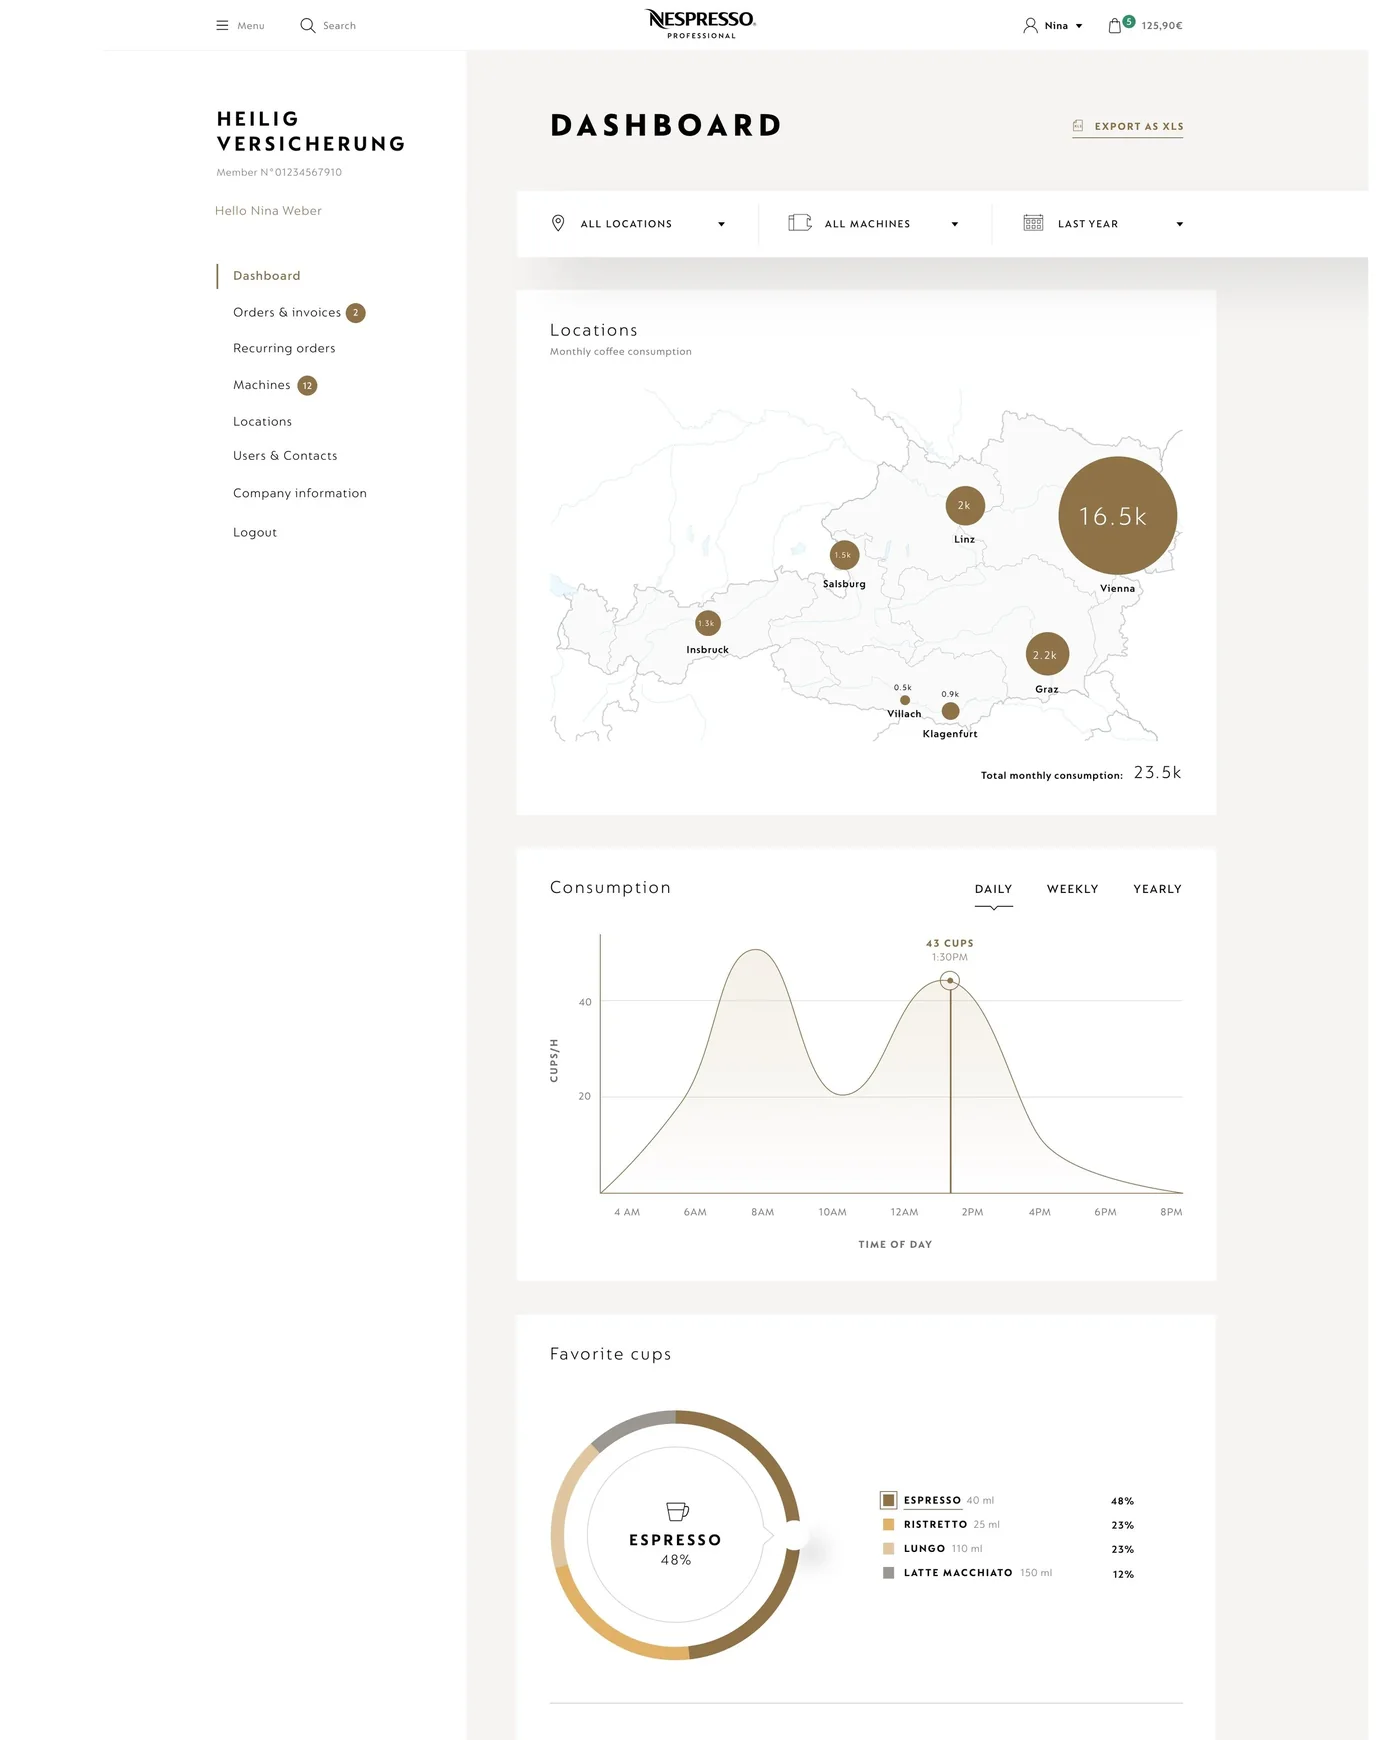Click Logout in the sidebar
Image resolution: width=1400 pixels, height=1740 pixels.
(x=255, y=533)
